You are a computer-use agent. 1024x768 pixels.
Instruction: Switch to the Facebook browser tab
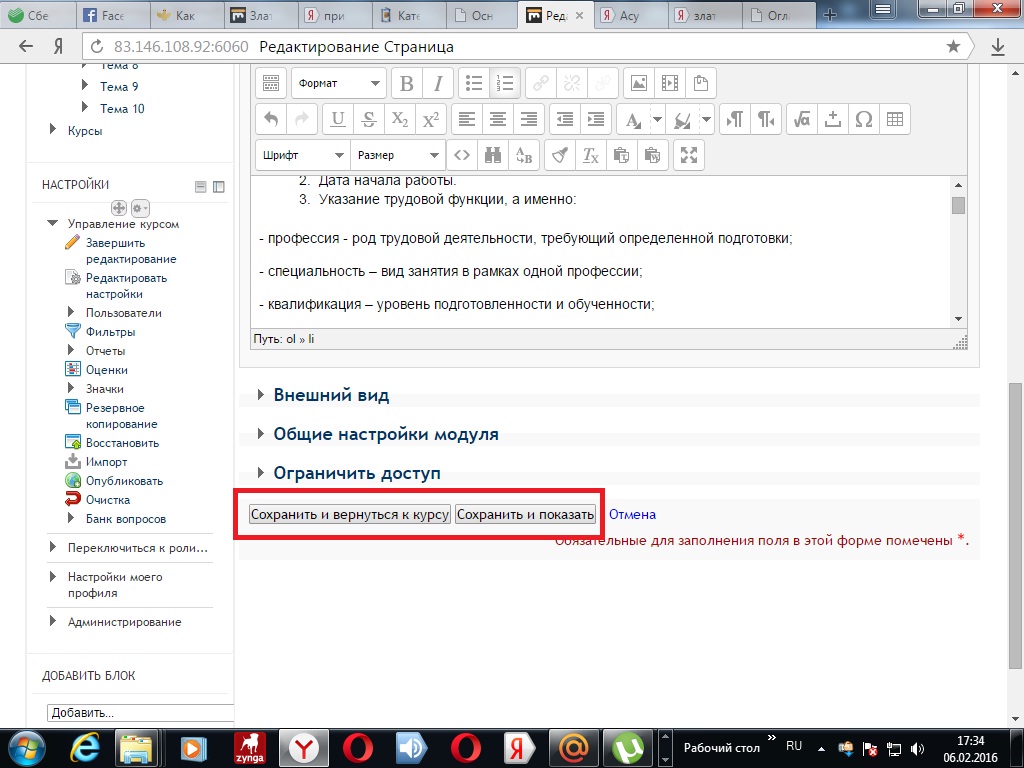112,15
